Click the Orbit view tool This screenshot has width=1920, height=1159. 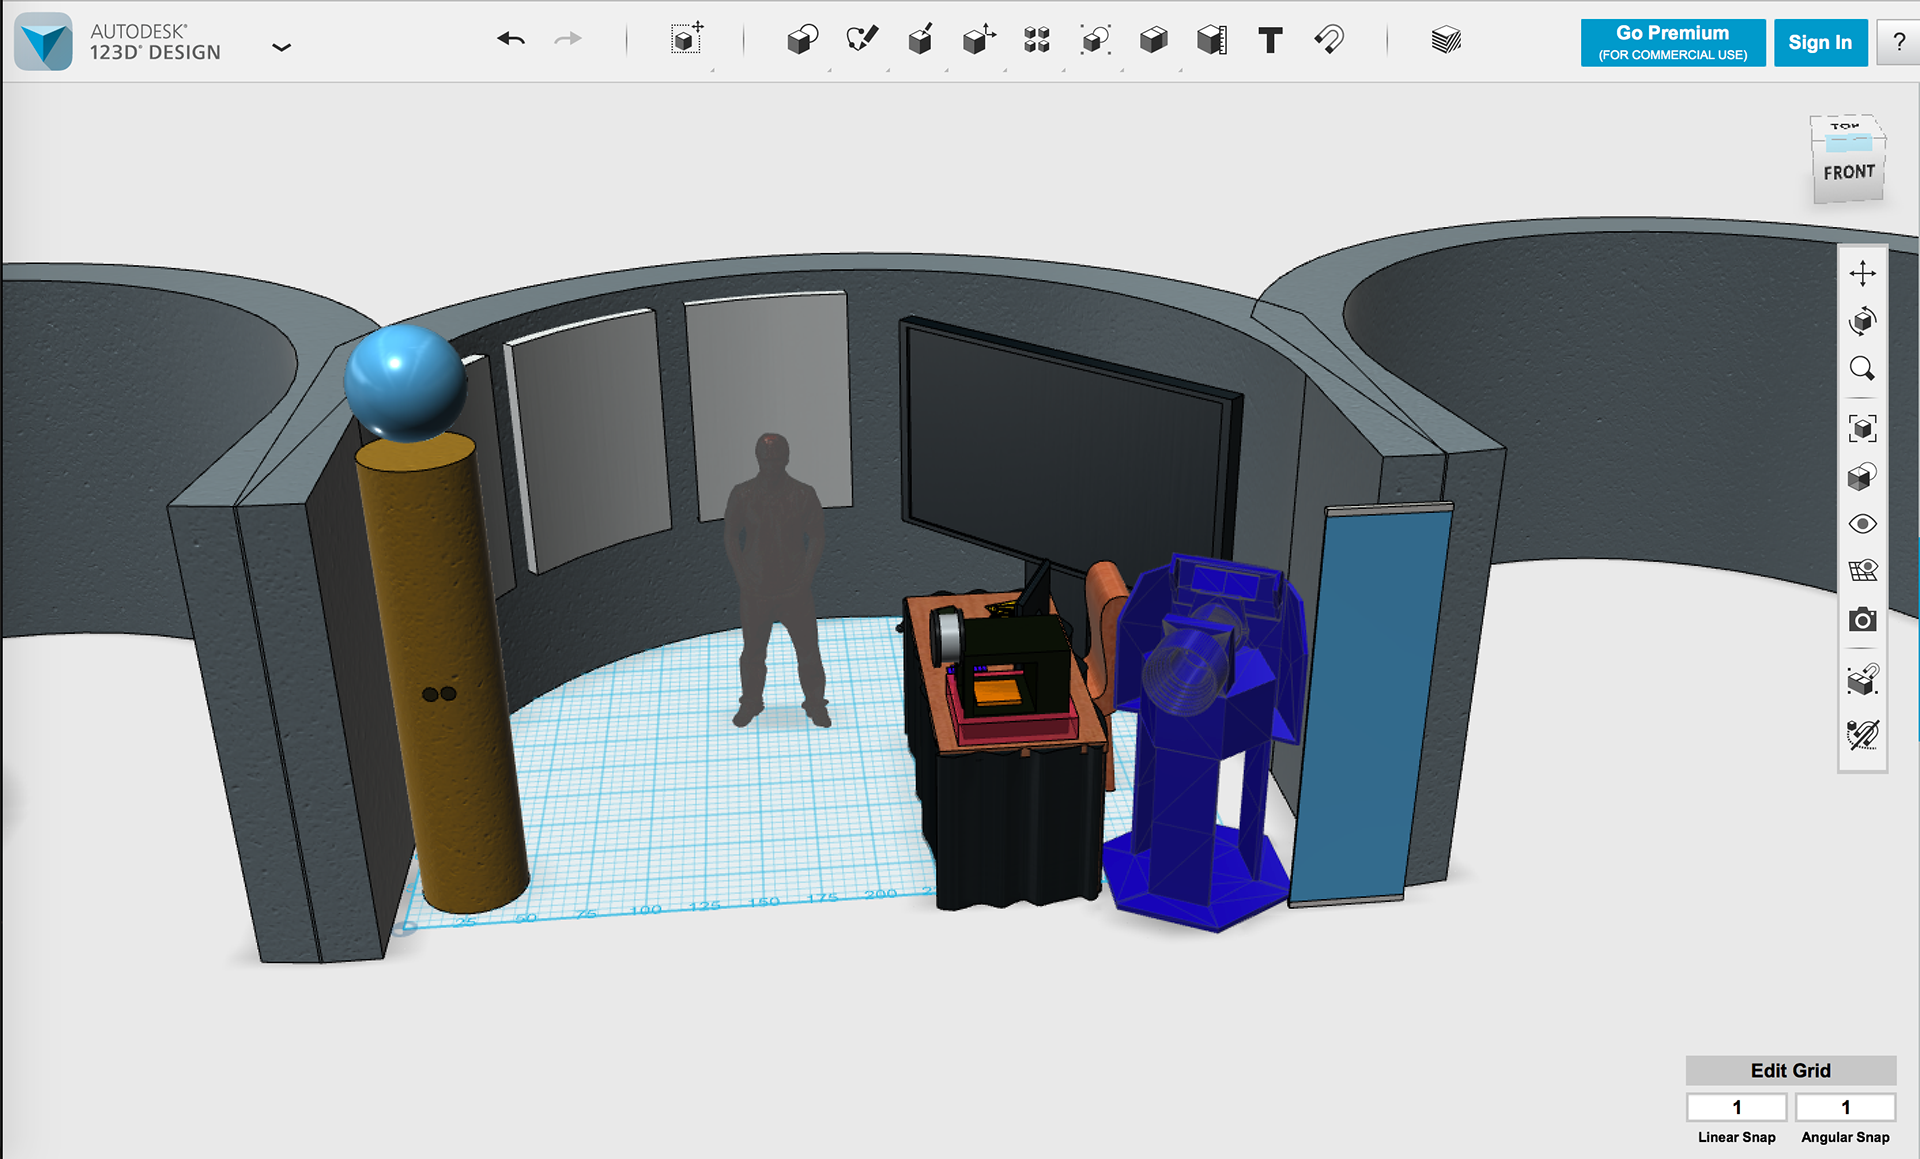tap(1862, 321)
